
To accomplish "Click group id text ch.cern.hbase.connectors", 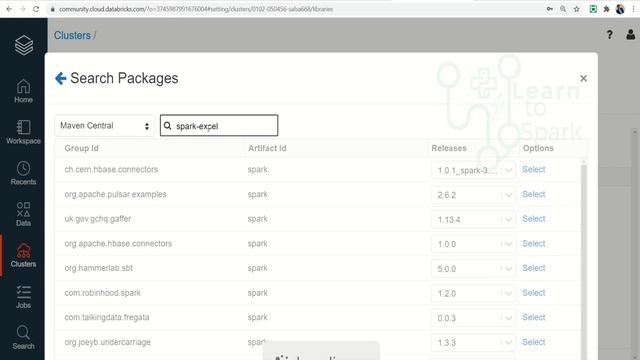I will pos(111,169).
